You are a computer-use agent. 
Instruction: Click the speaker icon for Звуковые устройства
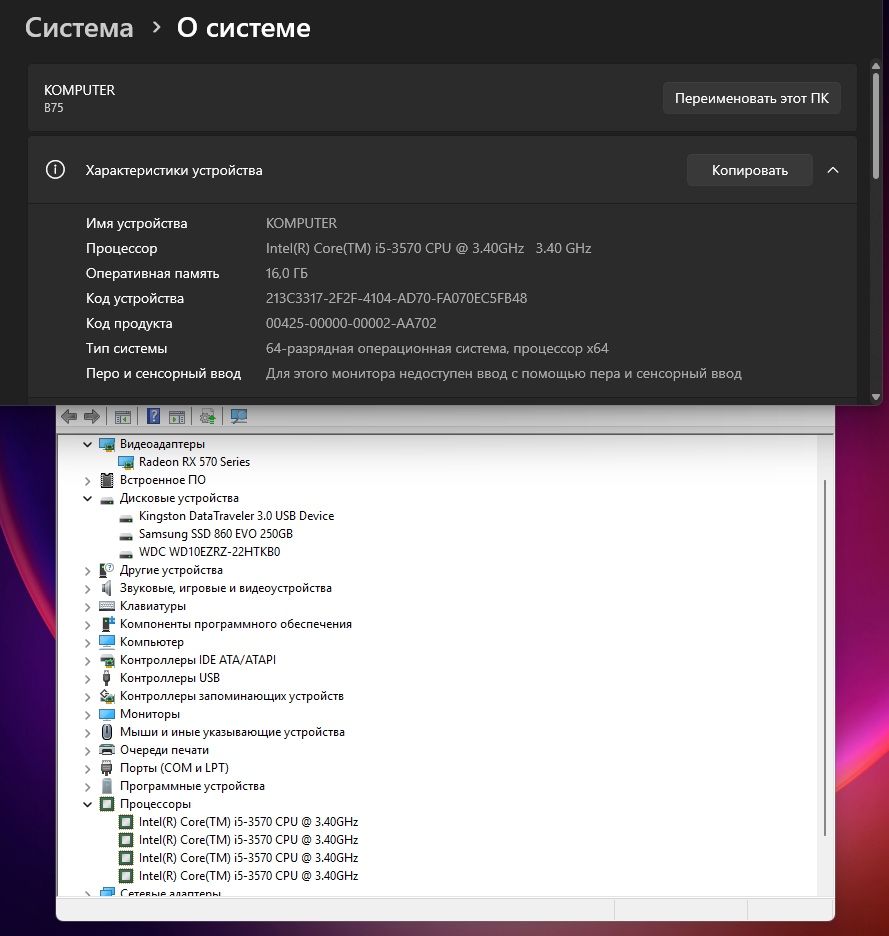tap(106, 588)
